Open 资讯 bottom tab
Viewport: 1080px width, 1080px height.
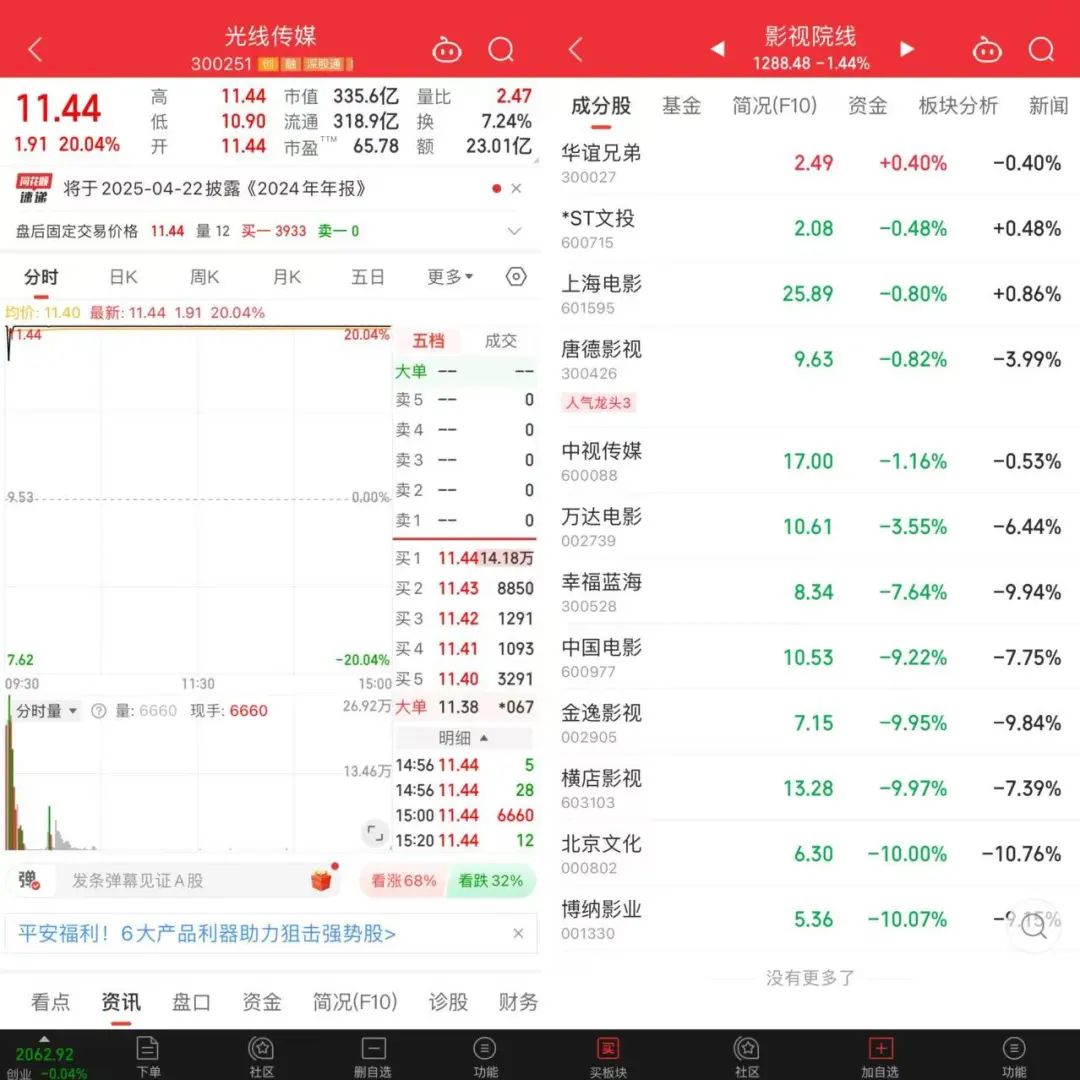coord(121,1001)
